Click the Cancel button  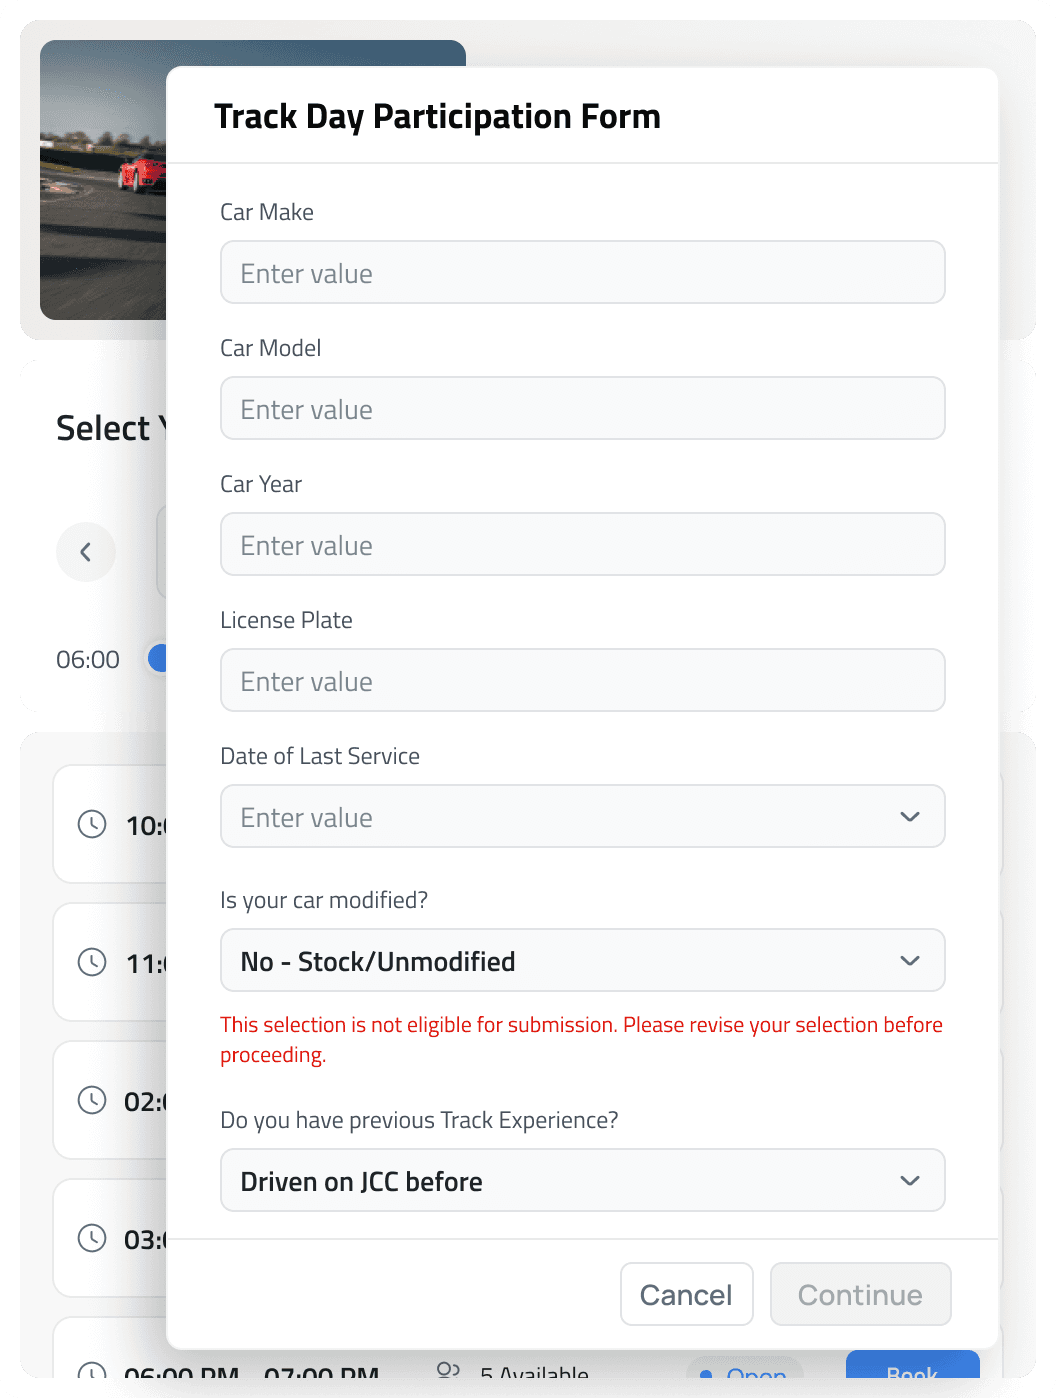pyautogui.click(x=686, y=1293)
